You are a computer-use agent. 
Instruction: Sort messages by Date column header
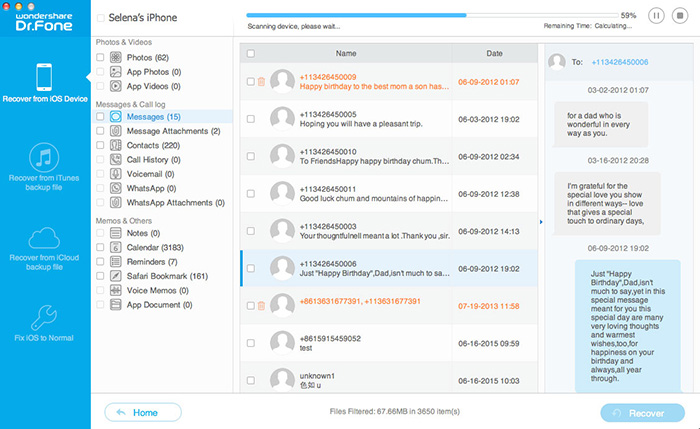pos(494,53)
